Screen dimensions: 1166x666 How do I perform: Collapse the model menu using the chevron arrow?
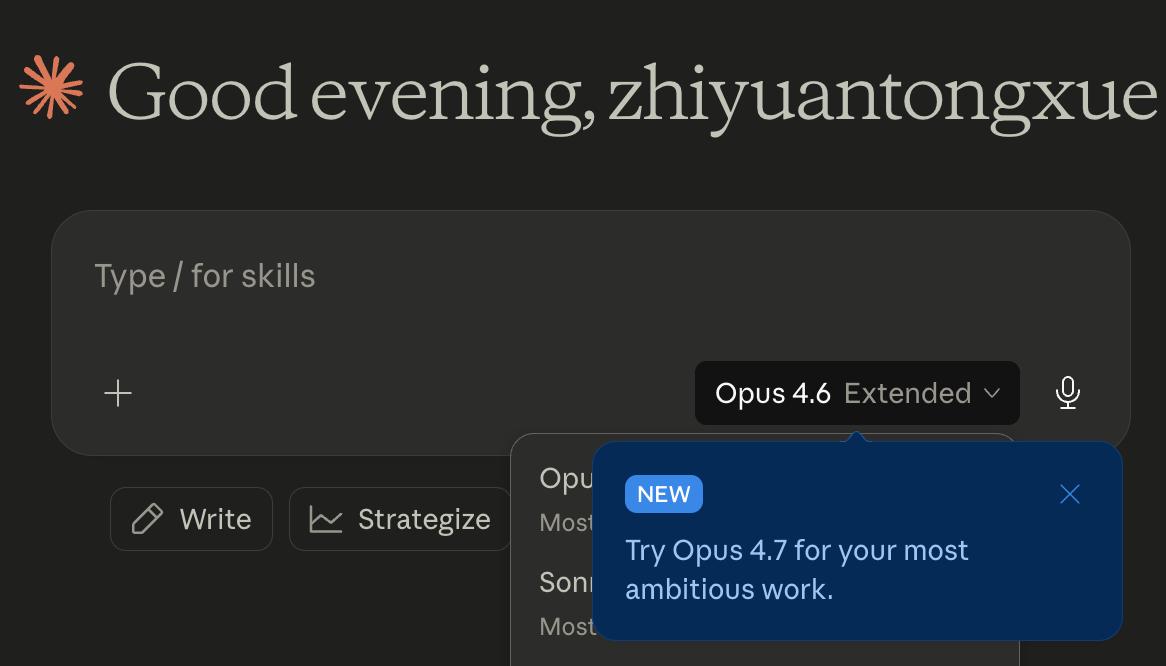click(992, 393)
